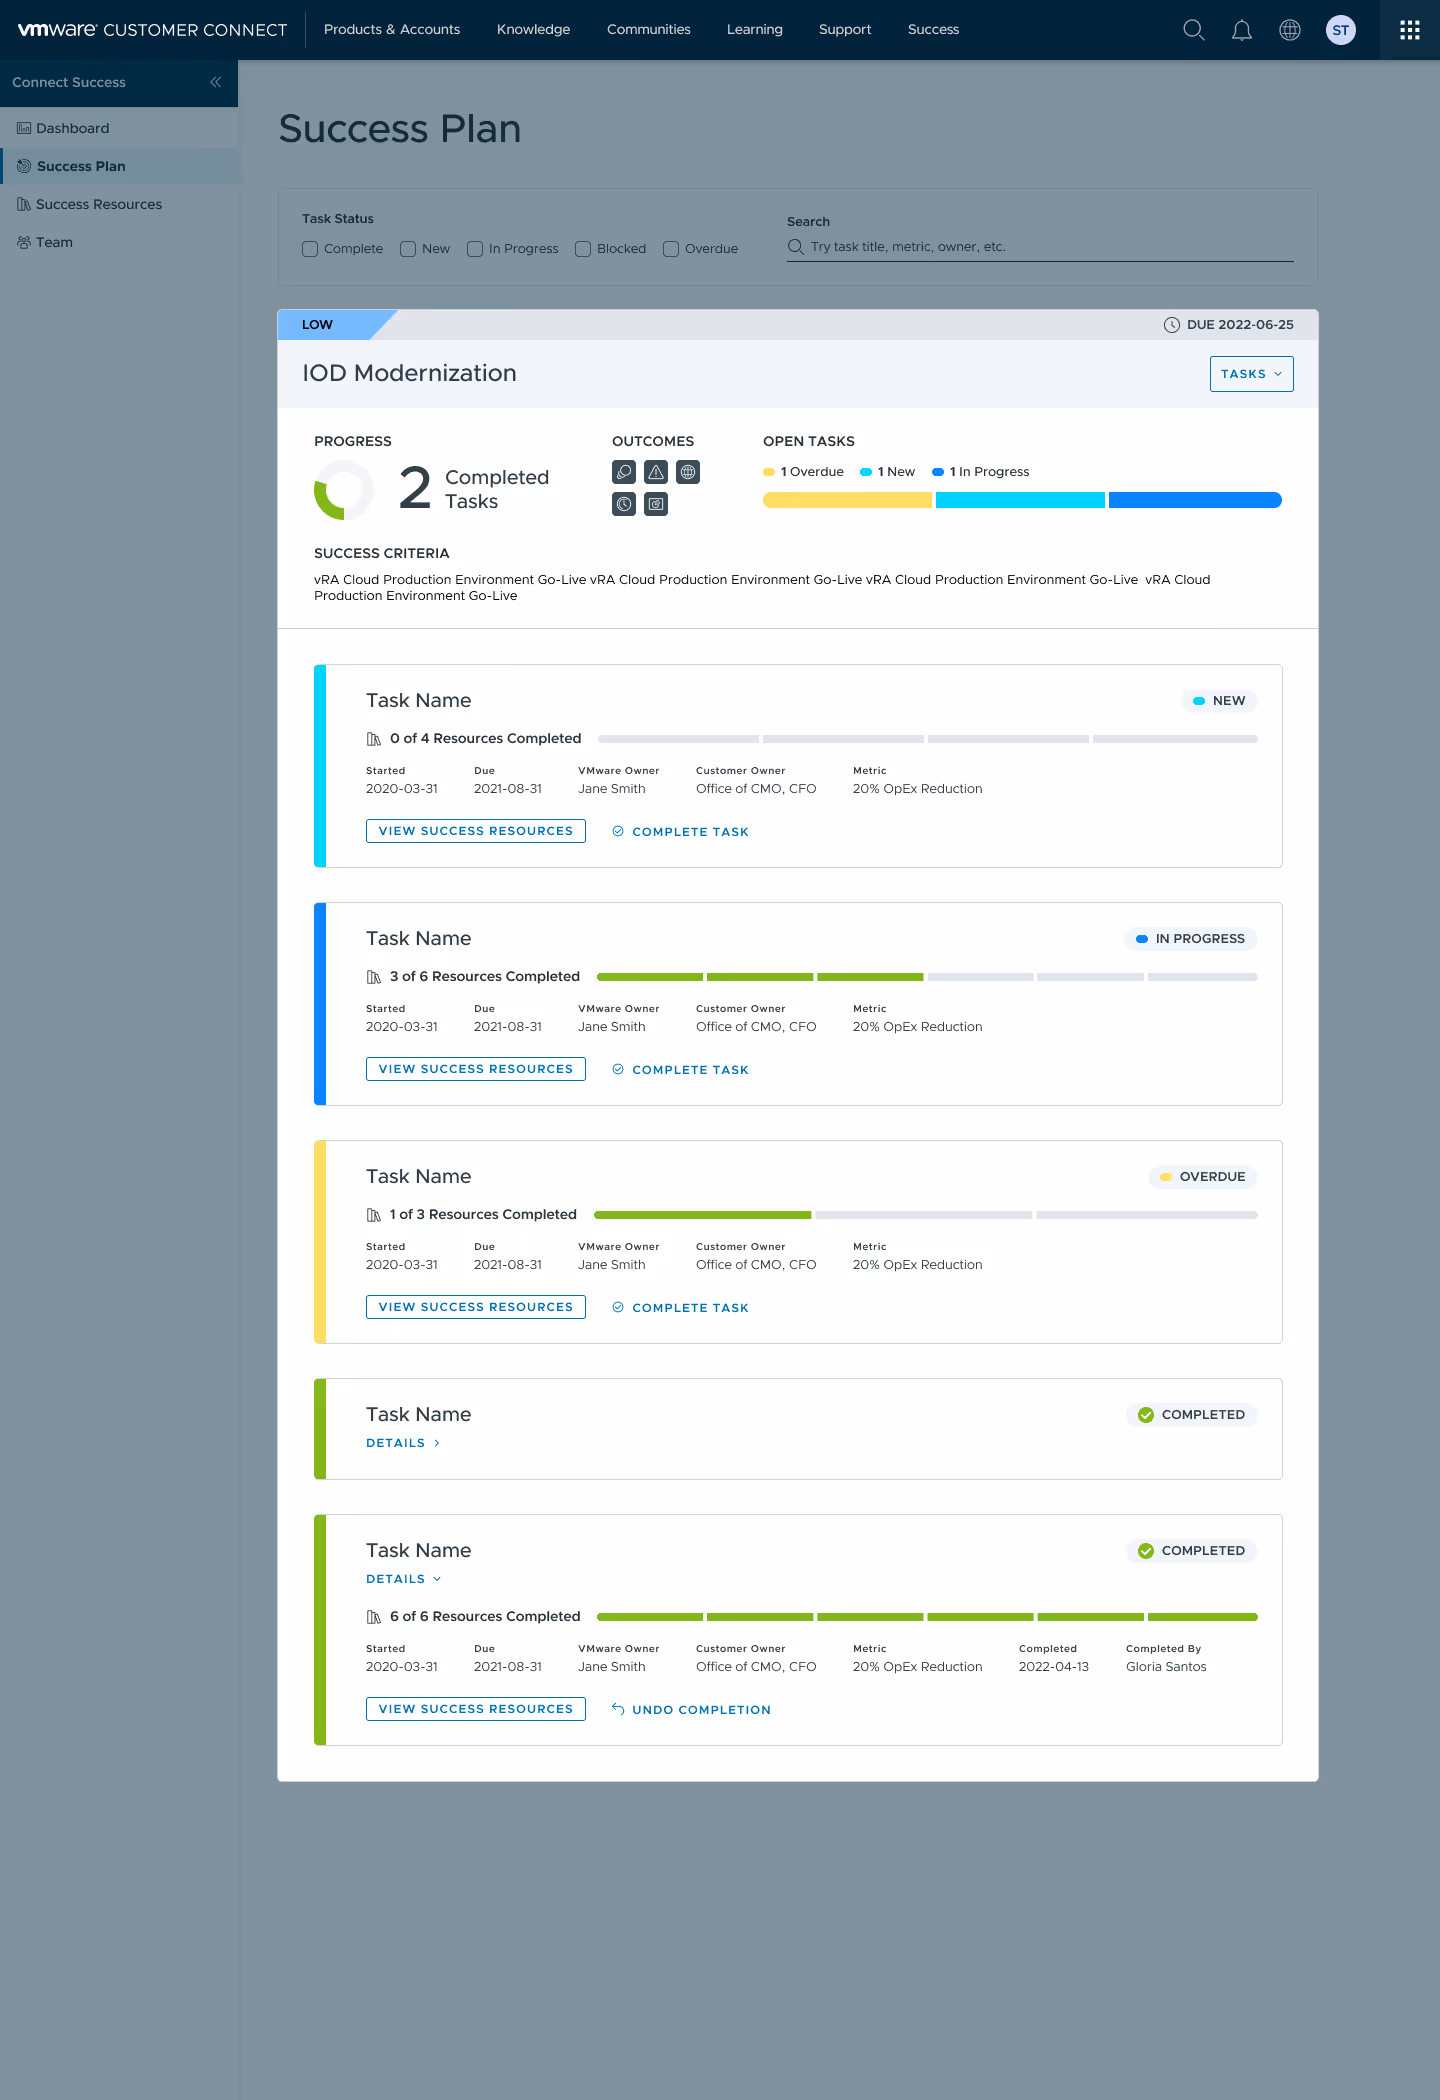Viewport: 1440px width, 2100px height.
Task: Complete Task on the NEW task card
Action: pos(680,832)
